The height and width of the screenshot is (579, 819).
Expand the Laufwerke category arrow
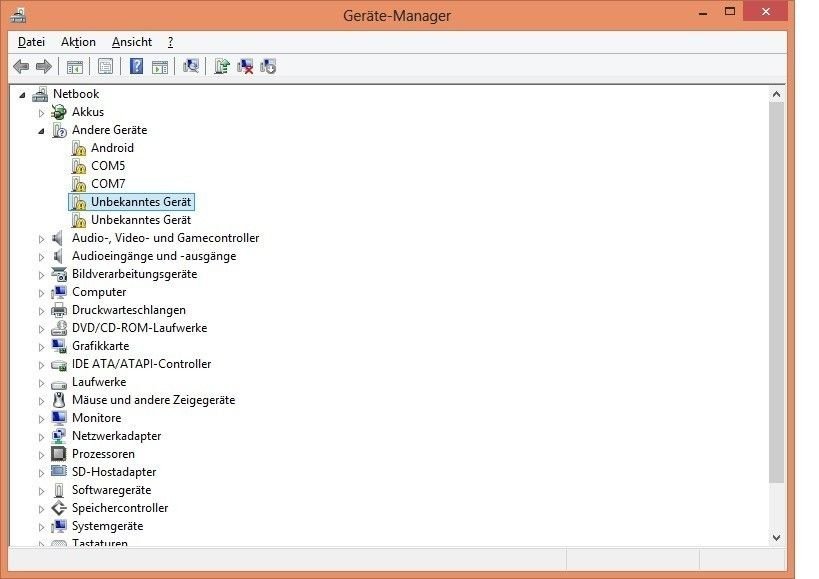[41, 383]
